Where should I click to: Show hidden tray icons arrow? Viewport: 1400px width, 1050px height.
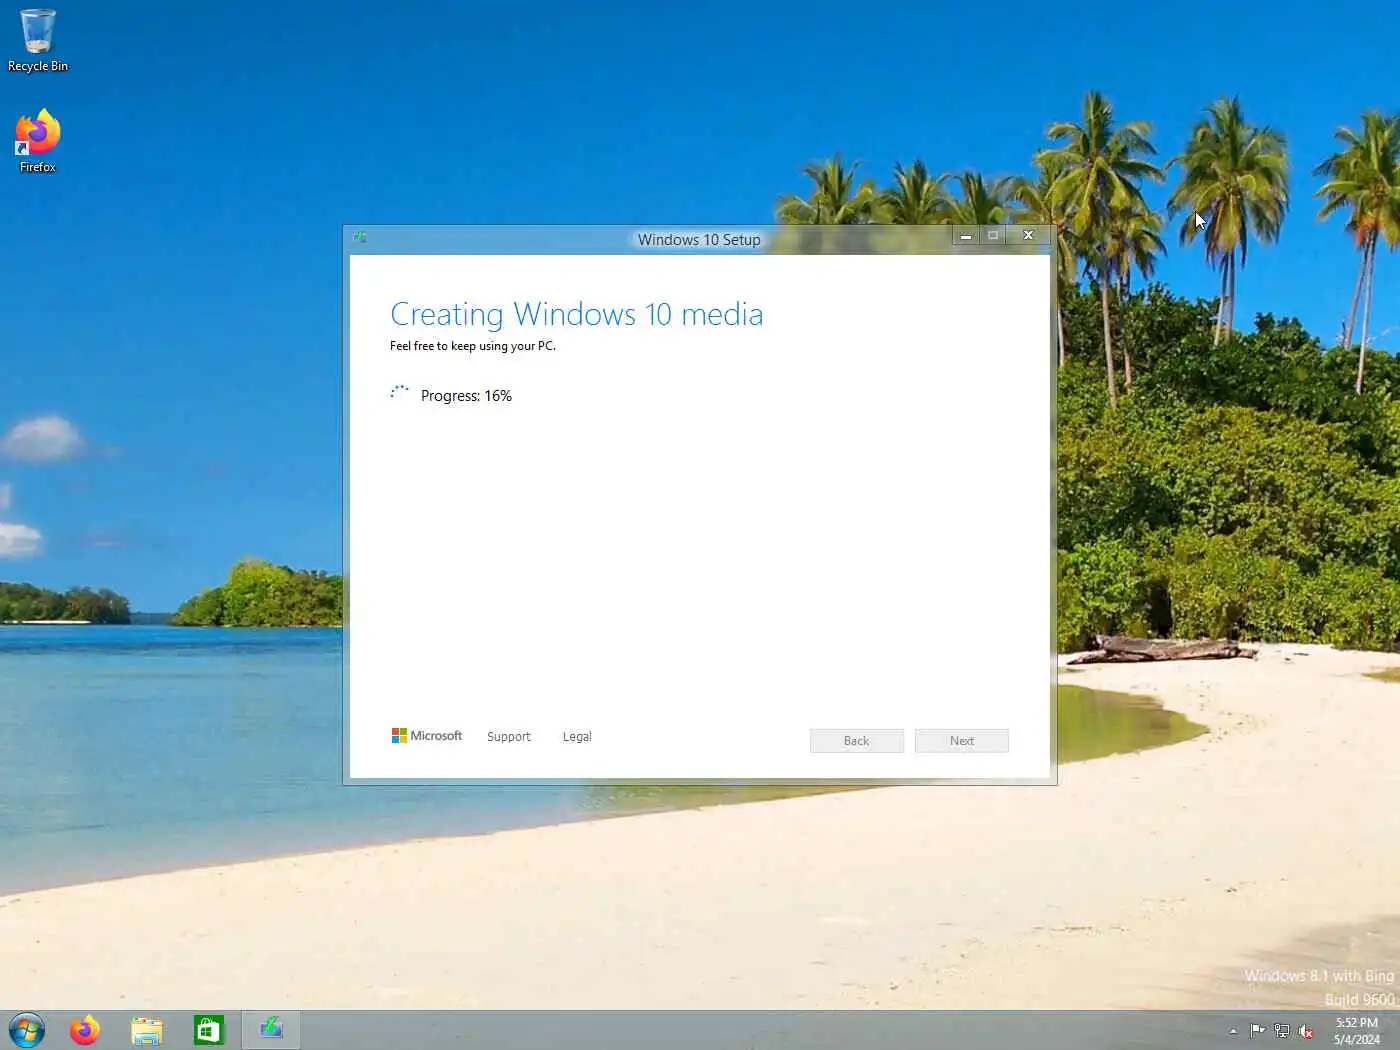pos(1233,1031)
